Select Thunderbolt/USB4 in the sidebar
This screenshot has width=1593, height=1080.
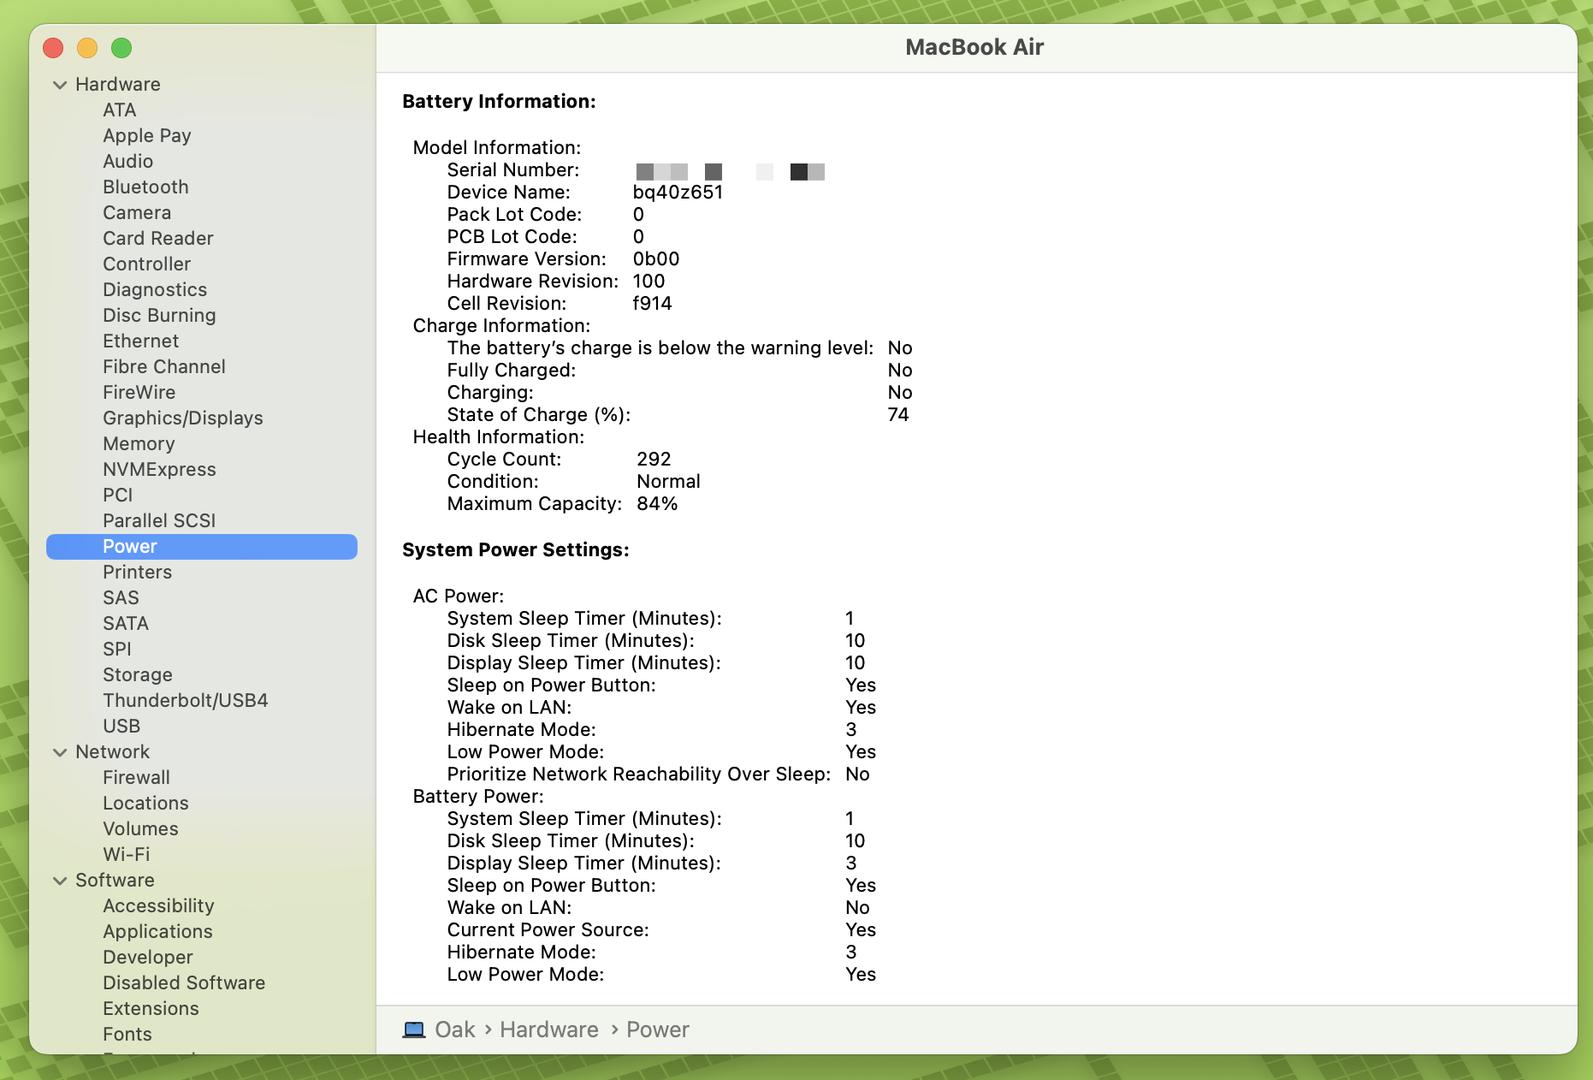(x=185, y=700)
